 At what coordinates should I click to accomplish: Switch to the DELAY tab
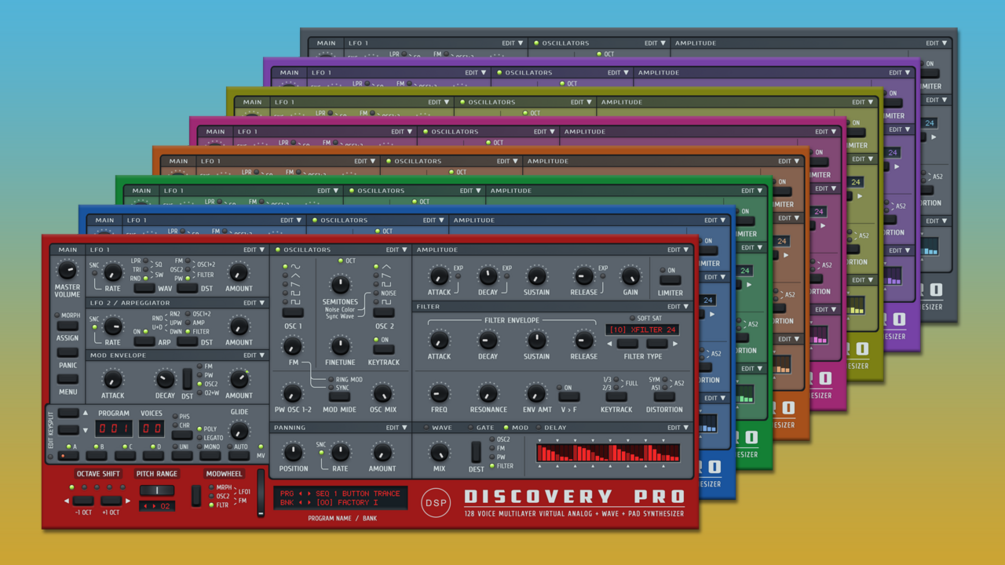(551, 427)
